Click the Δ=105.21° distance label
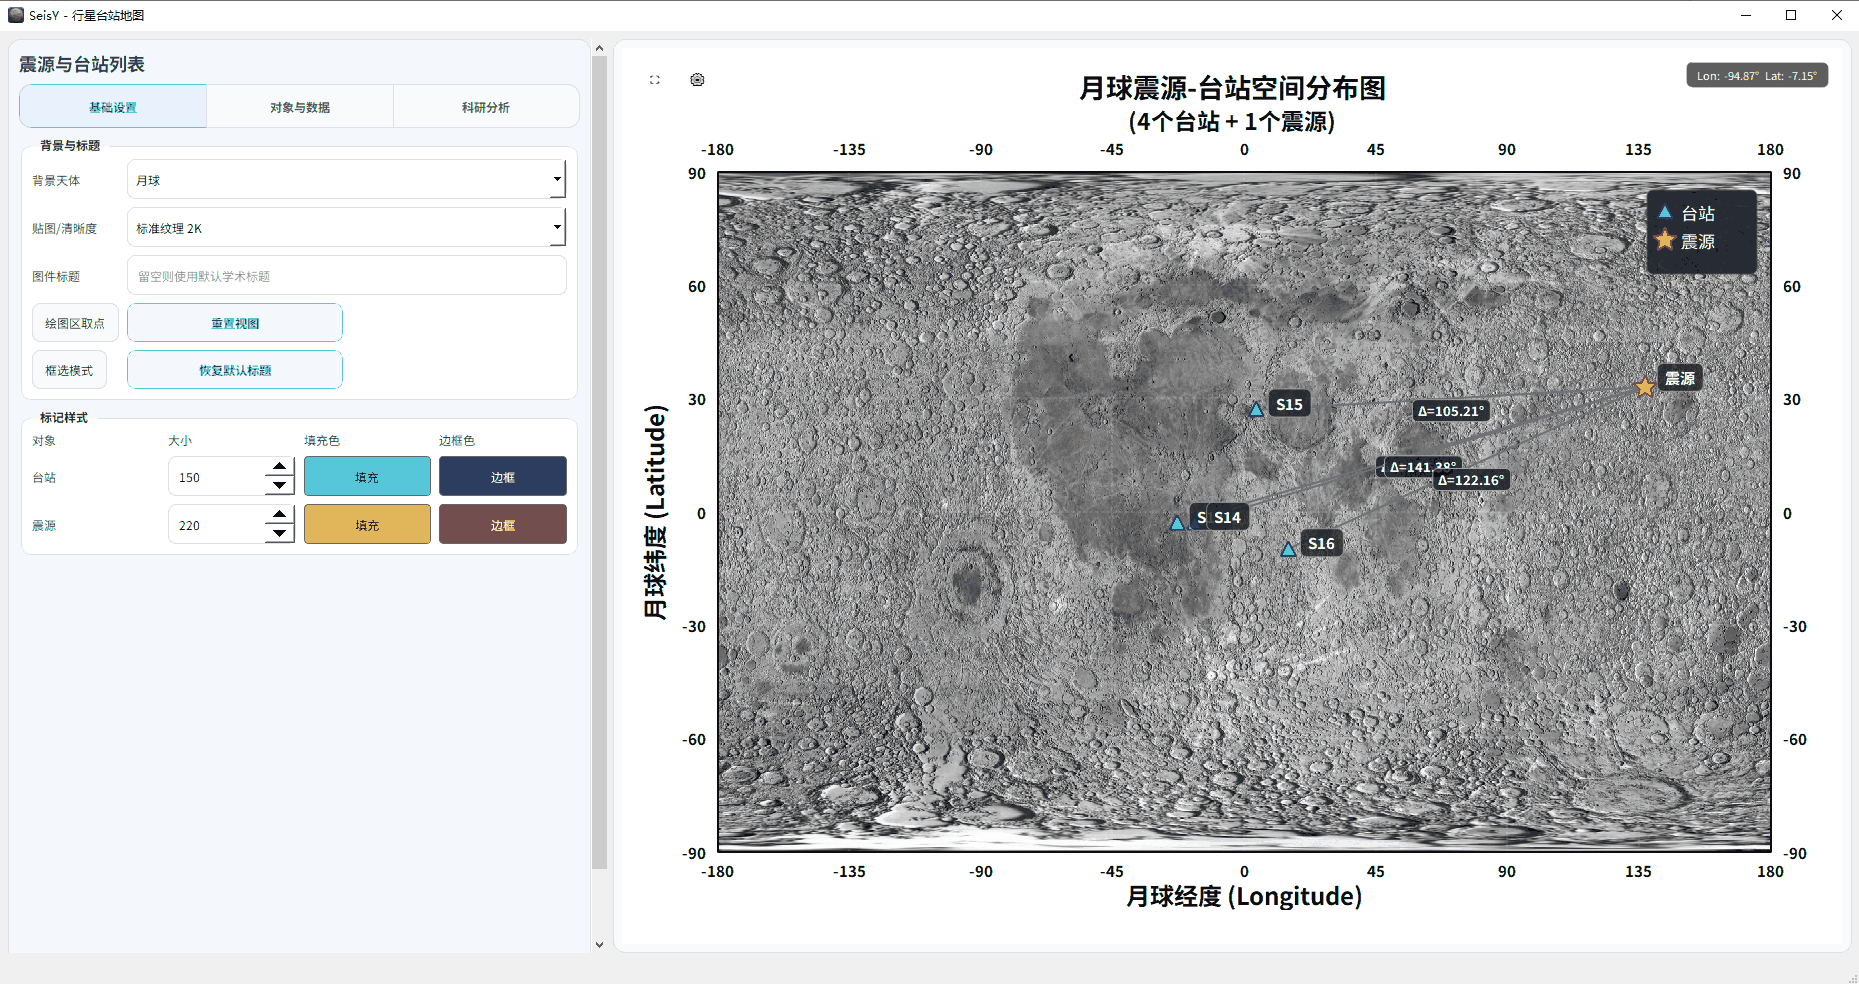1859x984 pixels. point(1451,411)
